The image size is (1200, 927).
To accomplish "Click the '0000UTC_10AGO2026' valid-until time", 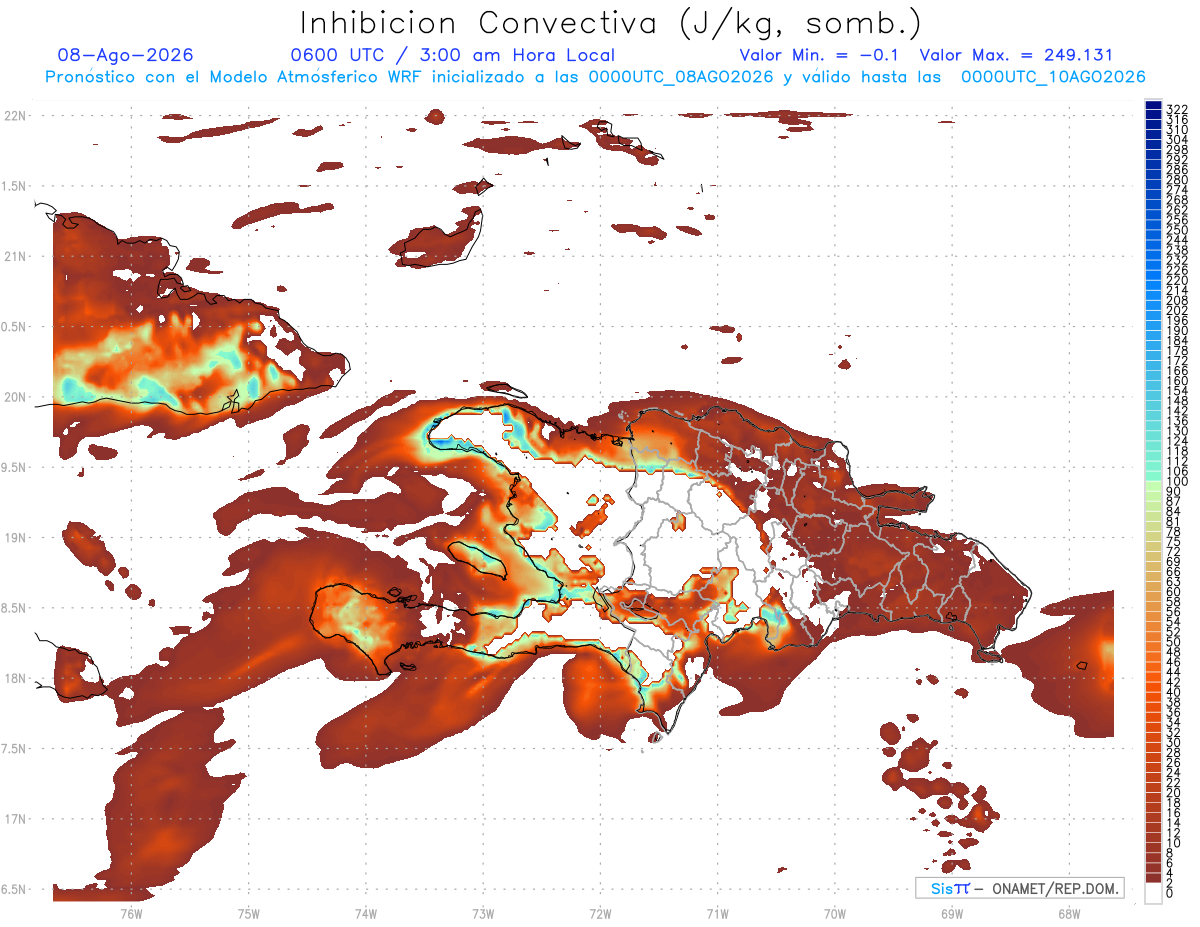I will pyautogui.click(x=1053, y=77).
